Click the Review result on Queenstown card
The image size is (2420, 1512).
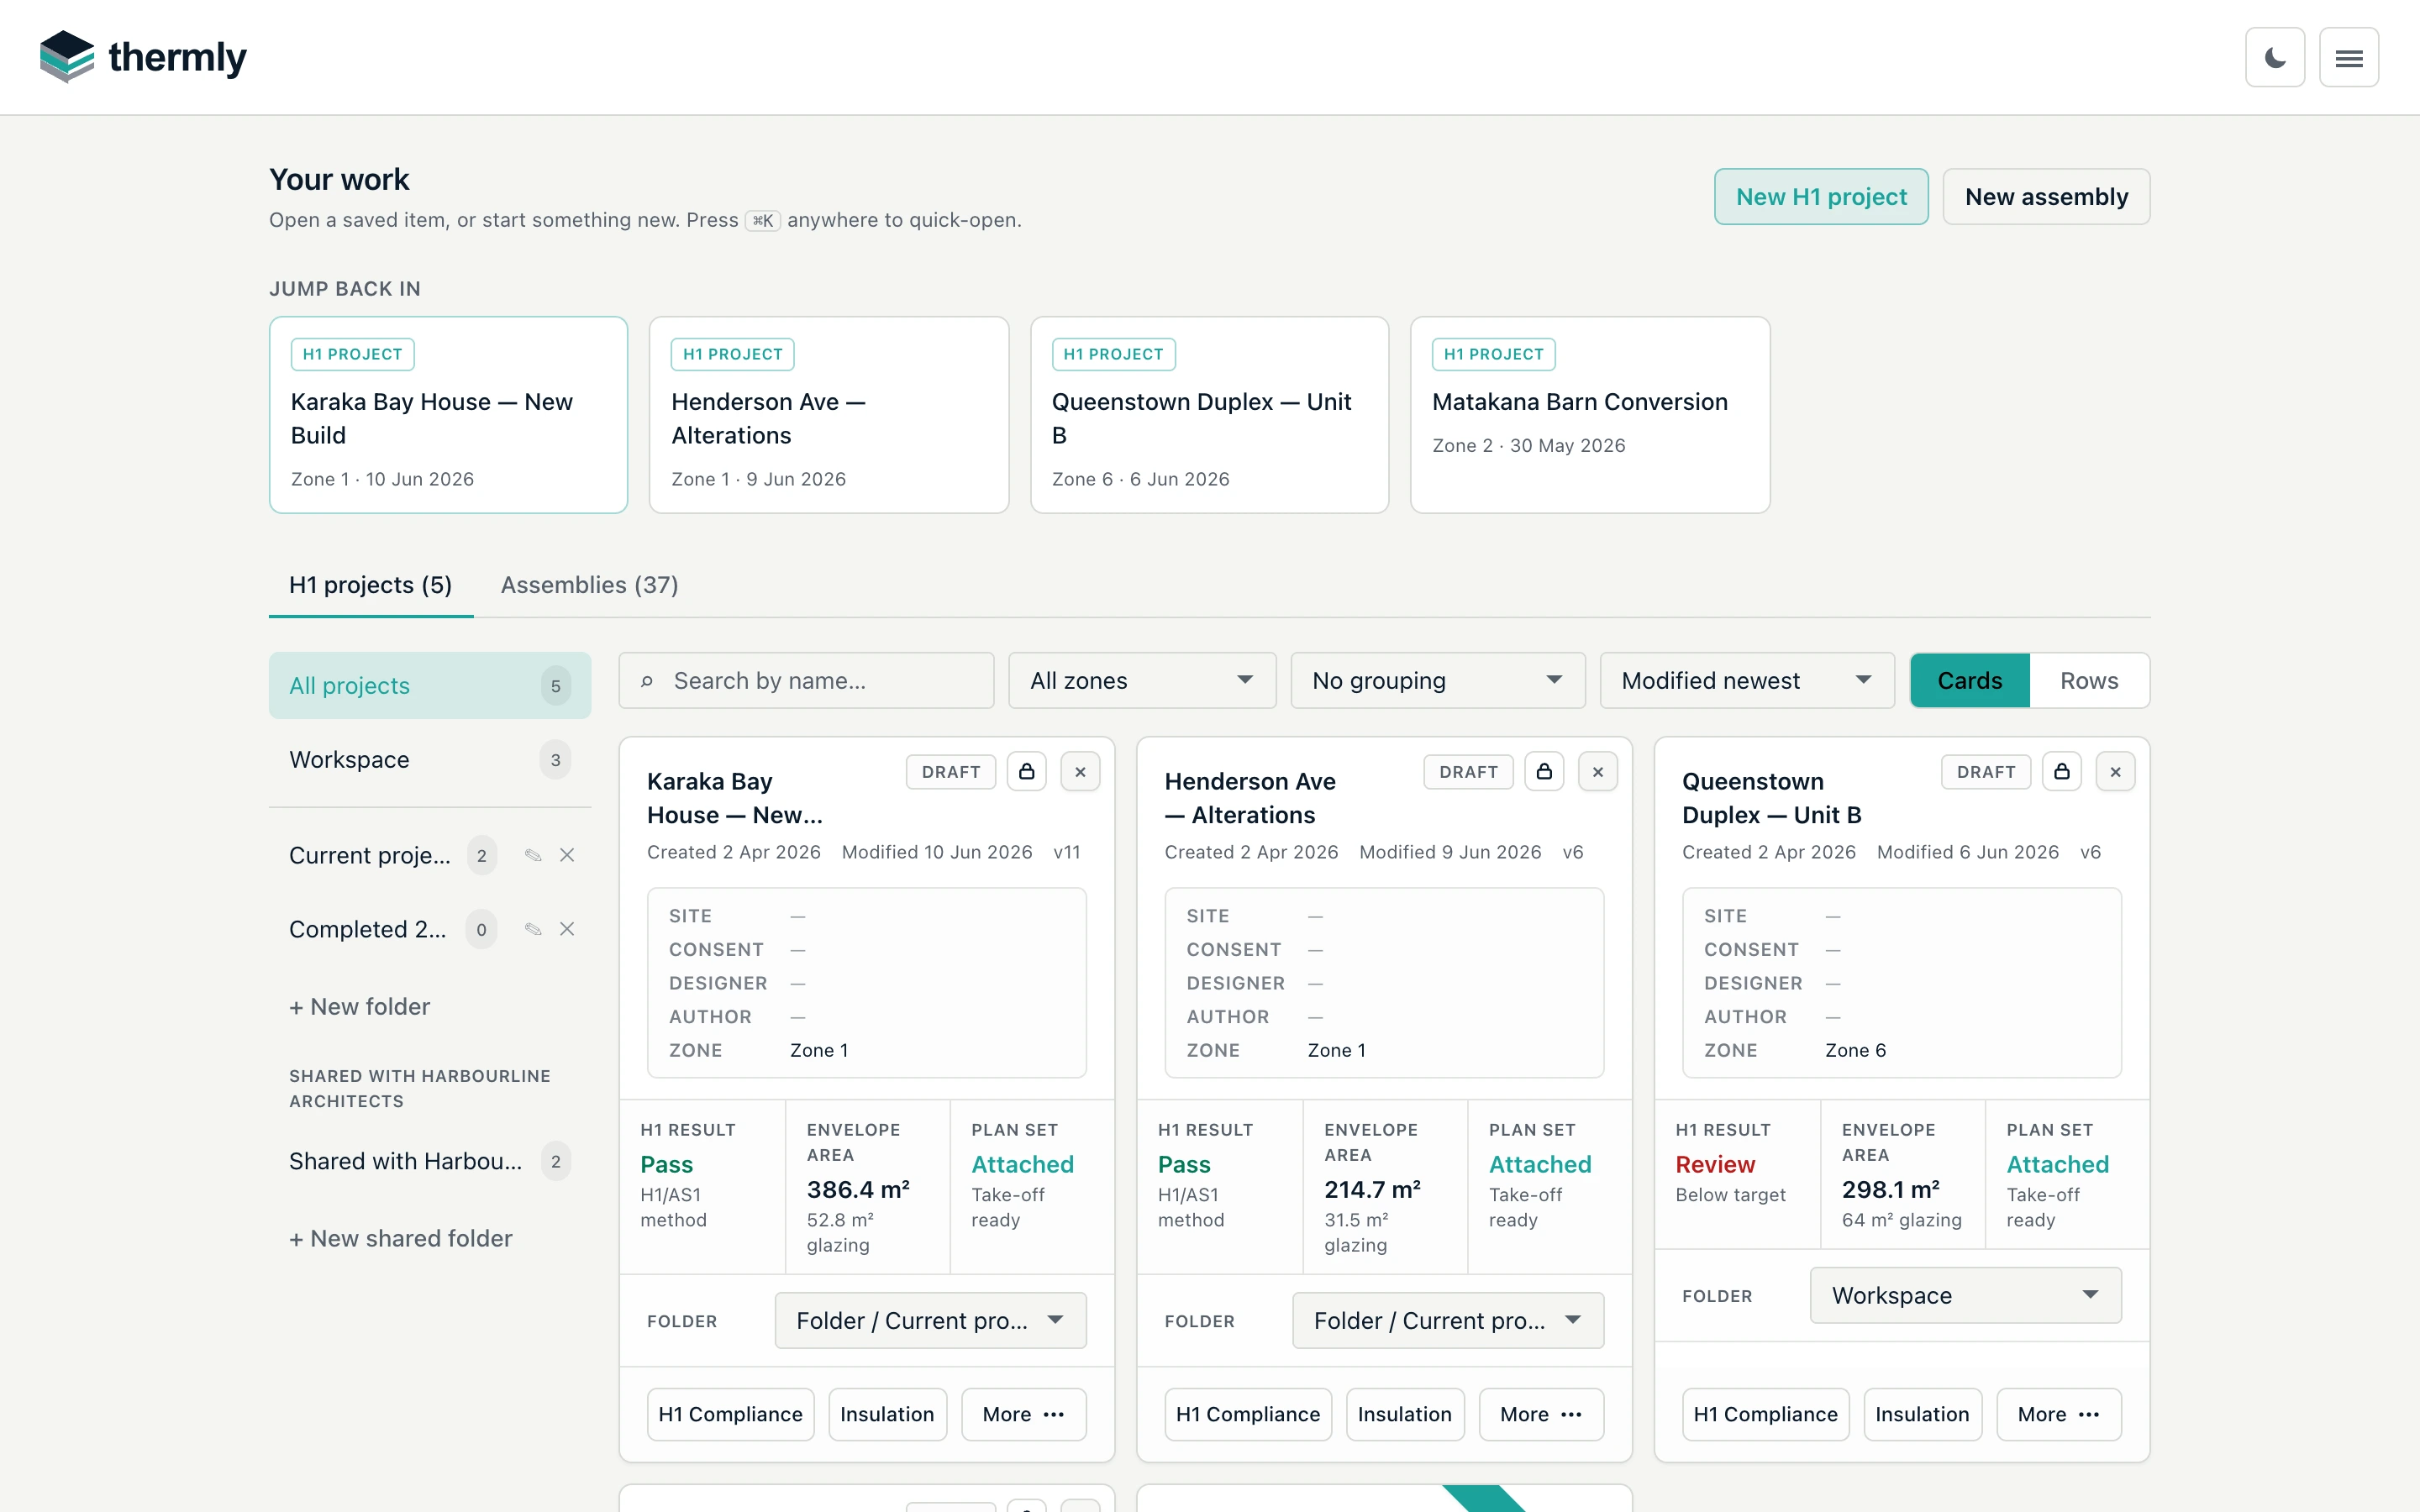(x=1715, y=1164)
